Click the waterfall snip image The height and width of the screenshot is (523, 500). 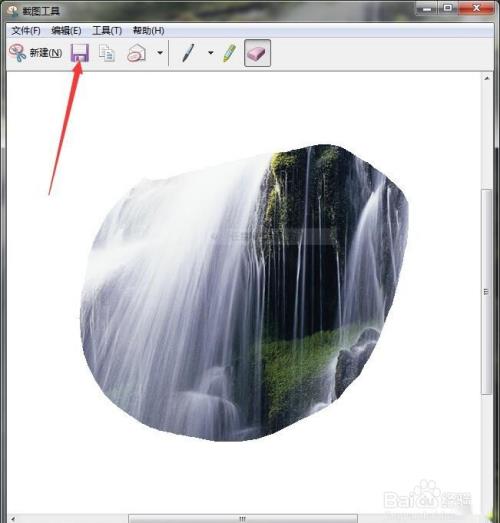244,293
